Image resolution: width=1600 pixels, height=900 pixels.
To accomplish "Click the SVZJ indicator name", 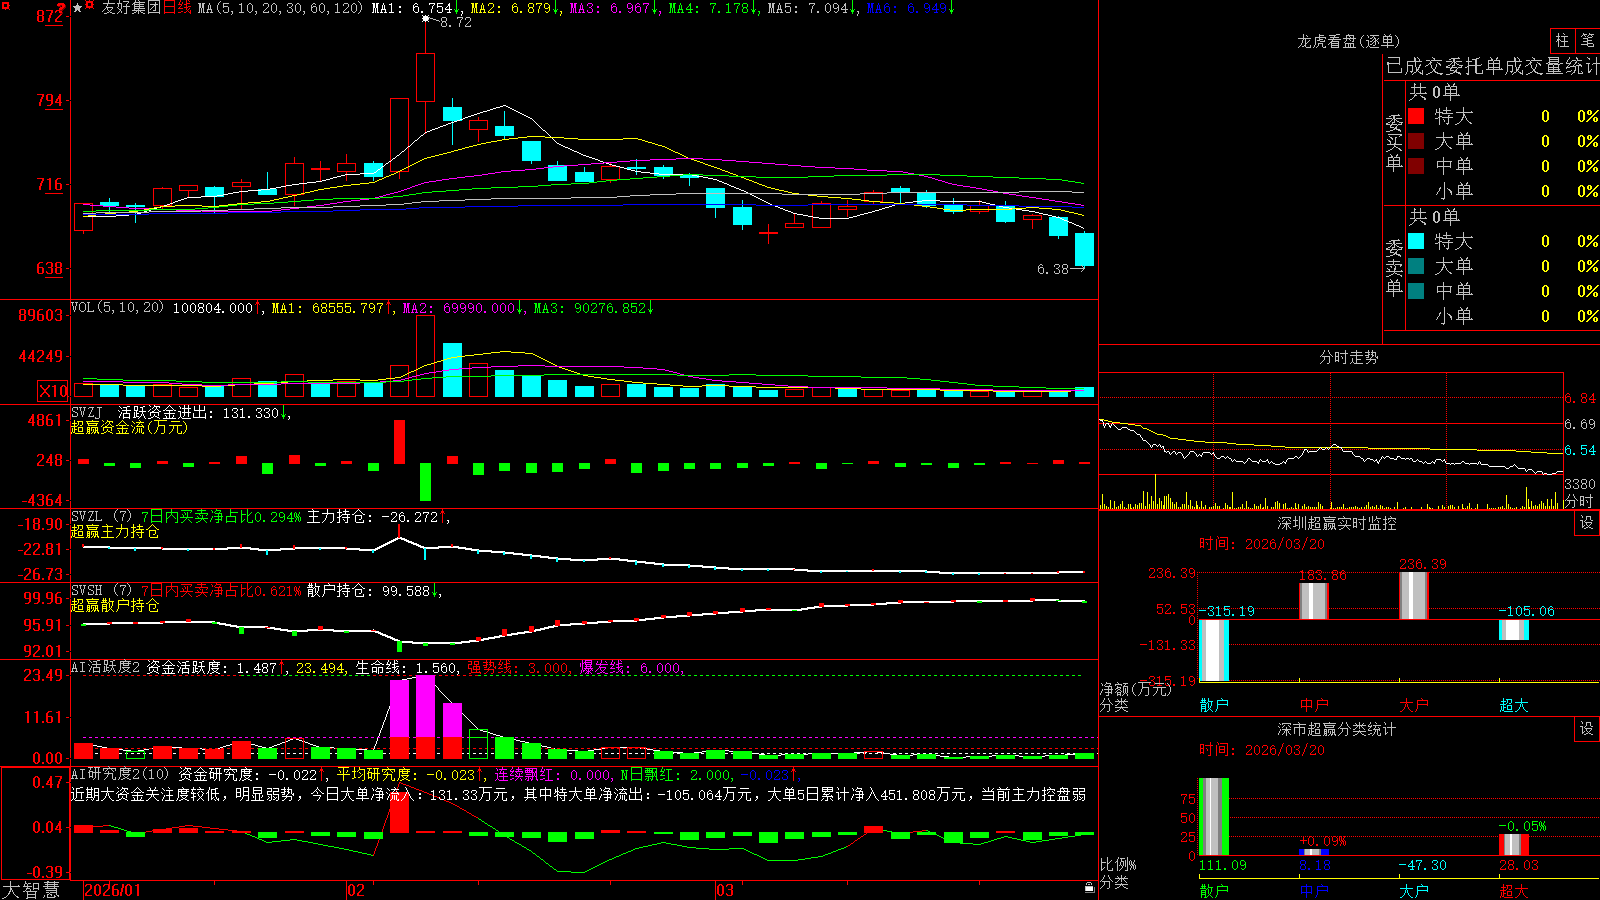I will pos(87,412).
